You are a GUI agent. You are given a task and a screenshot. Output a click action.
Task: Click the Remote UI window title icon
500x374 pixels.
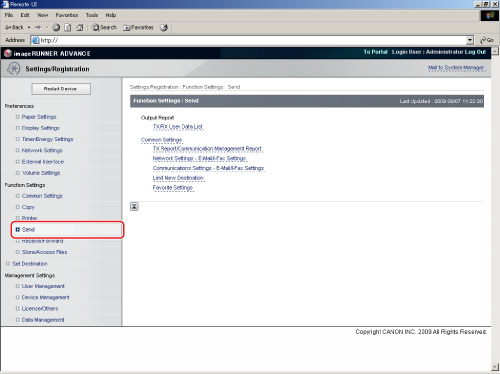[x=5, y=4]
